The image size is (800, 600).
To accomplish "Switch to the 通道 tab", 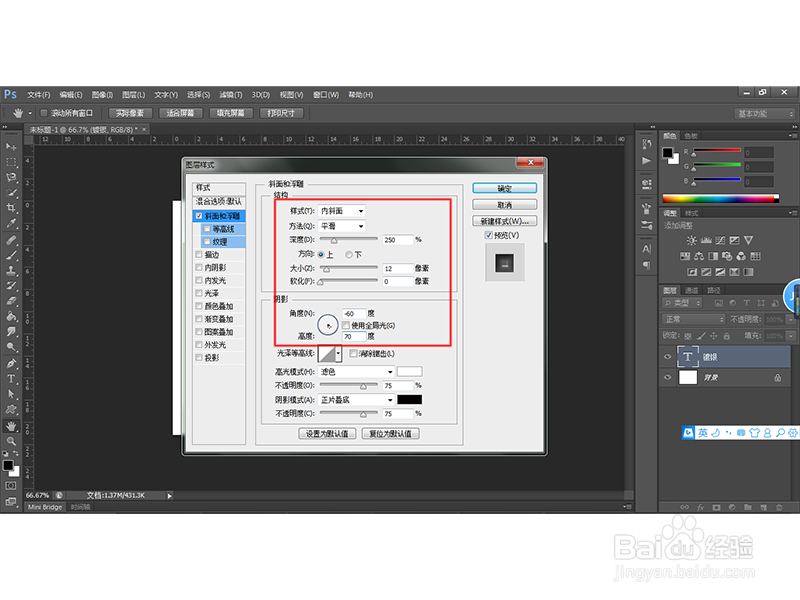I will pos(691,290).
